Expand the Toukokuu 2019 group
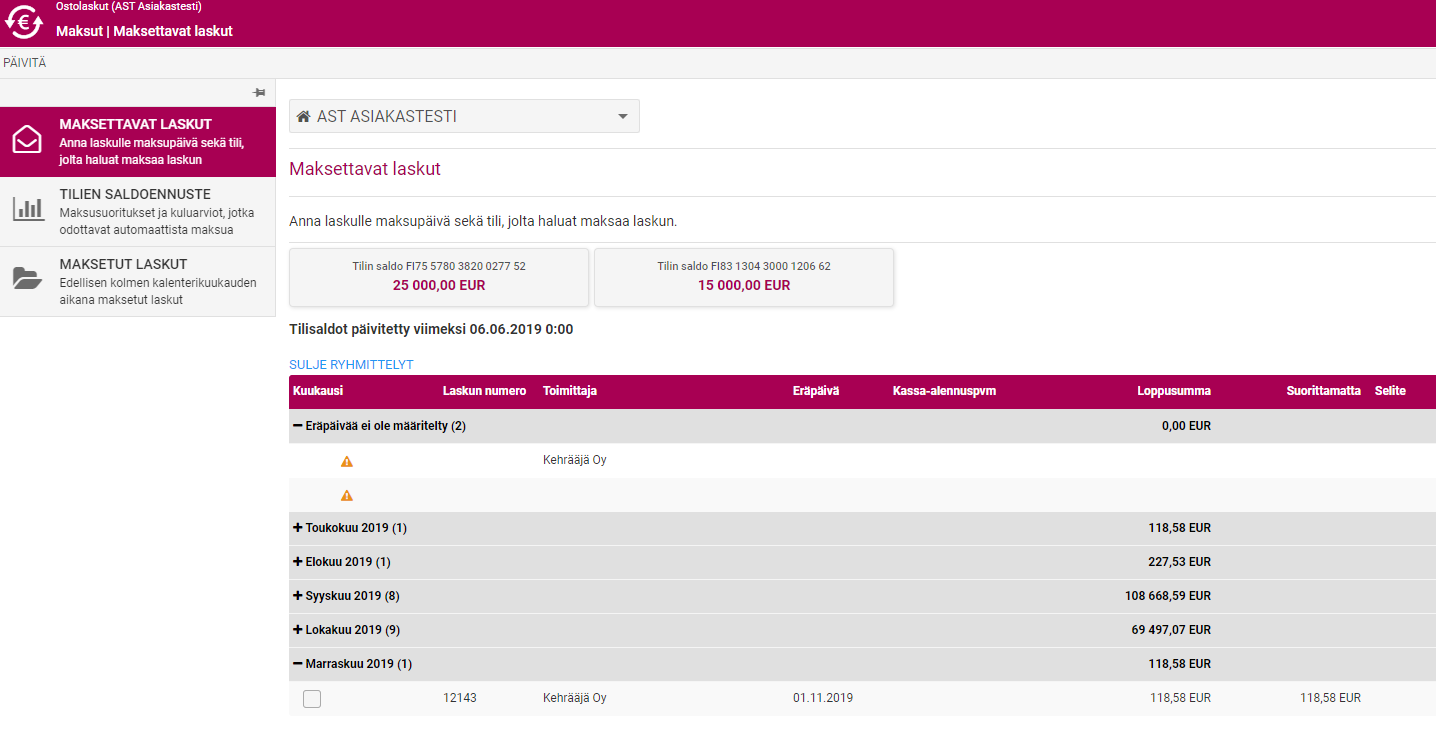 (298, 528)
